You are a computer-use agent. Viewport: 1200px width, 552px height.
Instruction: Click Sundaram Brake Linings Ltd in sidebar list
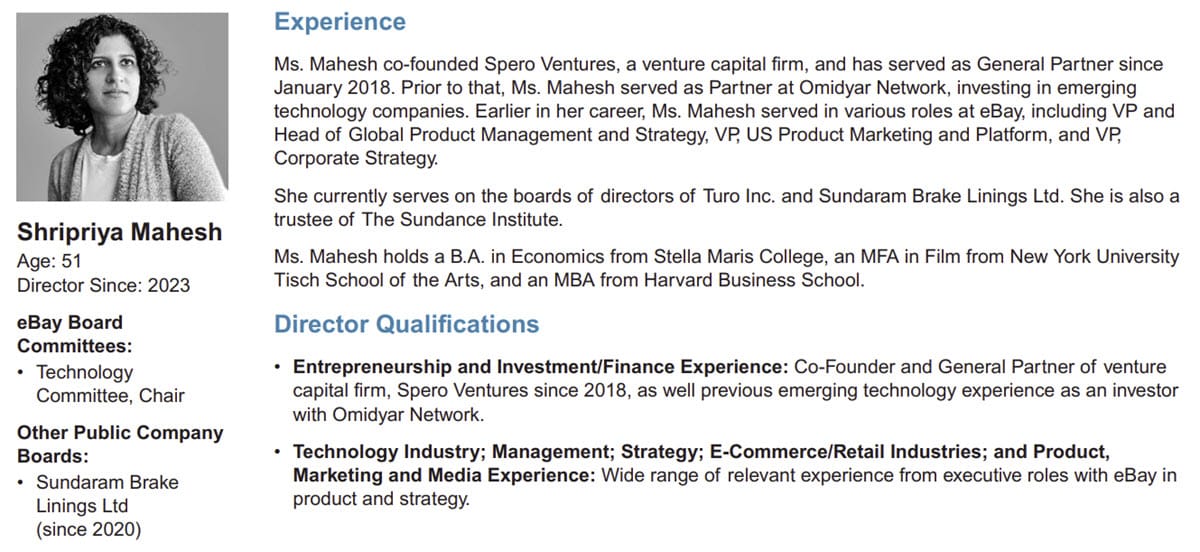[107, 494]
